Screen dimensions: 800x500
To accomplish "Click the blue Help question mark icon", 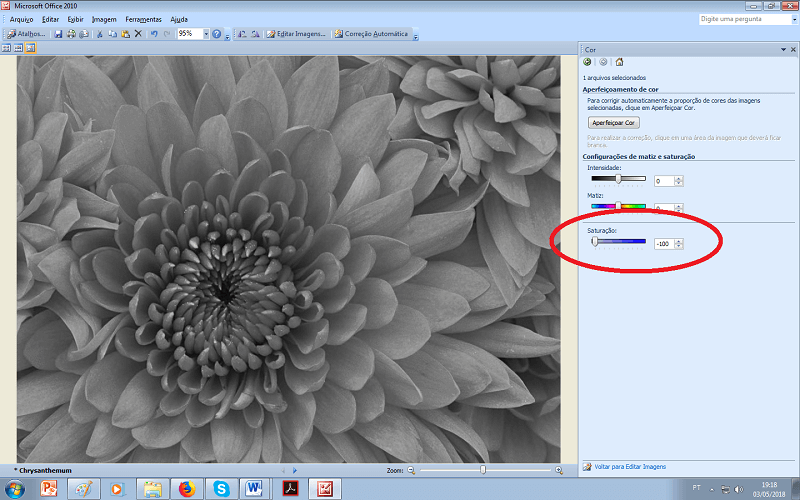I will coord(216,34).
